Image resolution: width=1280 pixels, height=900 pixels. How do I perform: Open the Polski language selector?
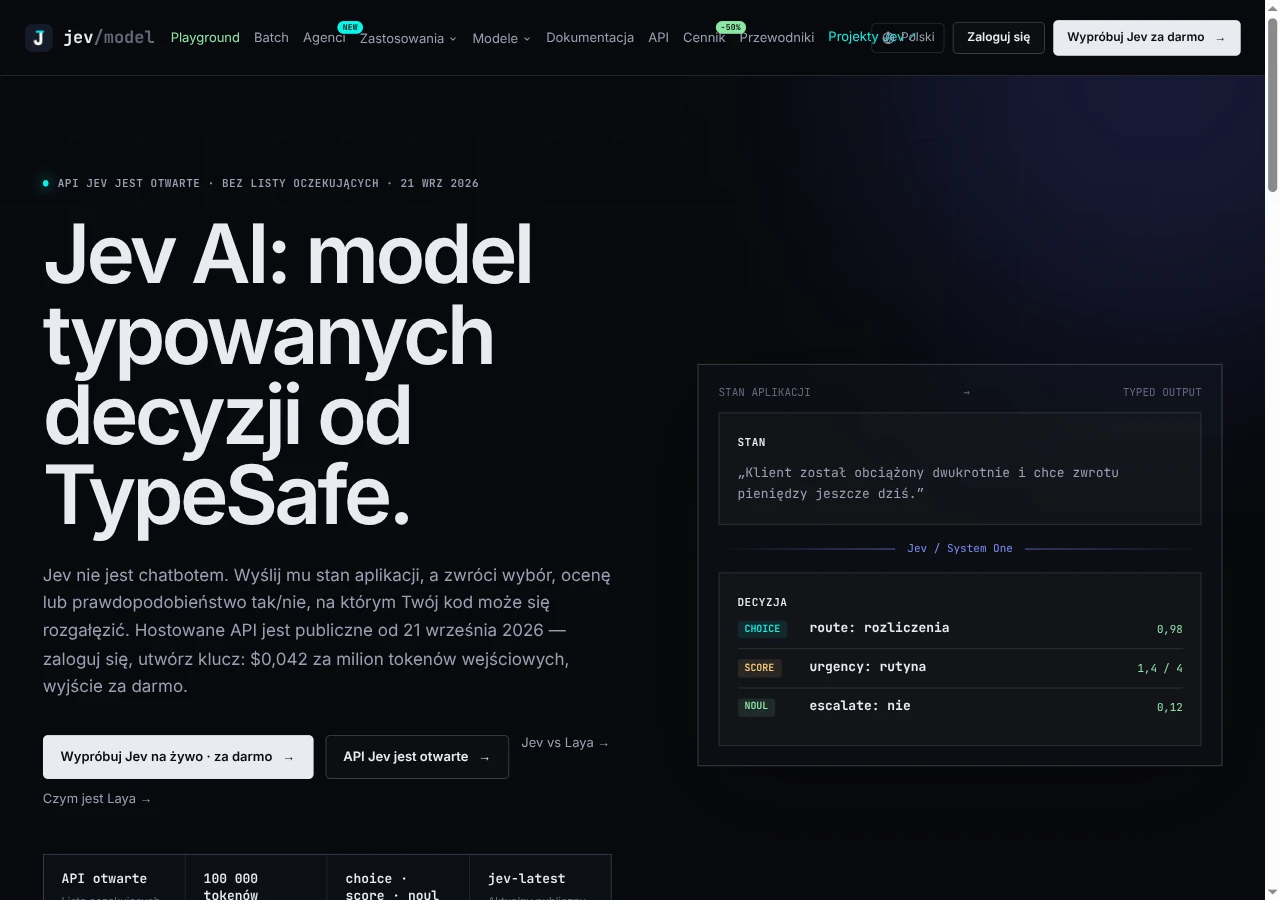click(x=908, y=37)
